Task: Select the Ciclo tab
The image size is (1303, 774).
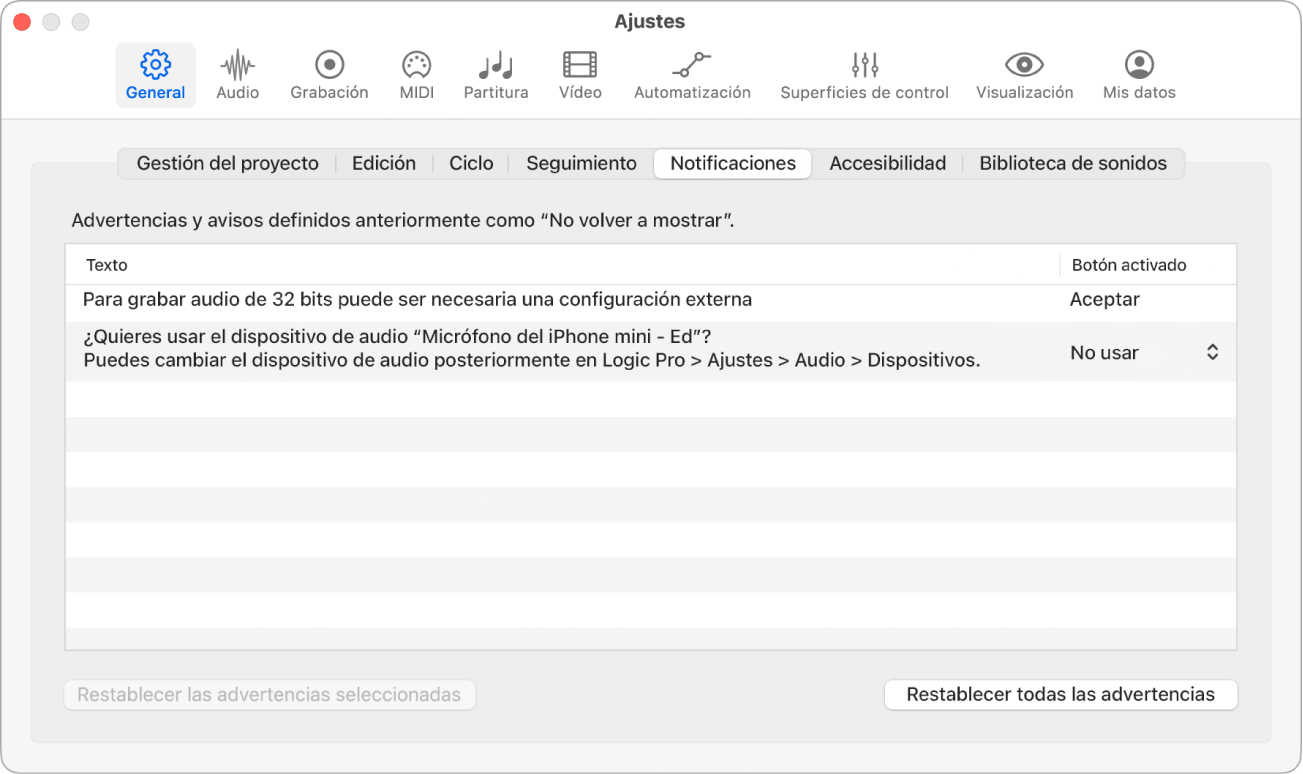Action: click(470, 162)
